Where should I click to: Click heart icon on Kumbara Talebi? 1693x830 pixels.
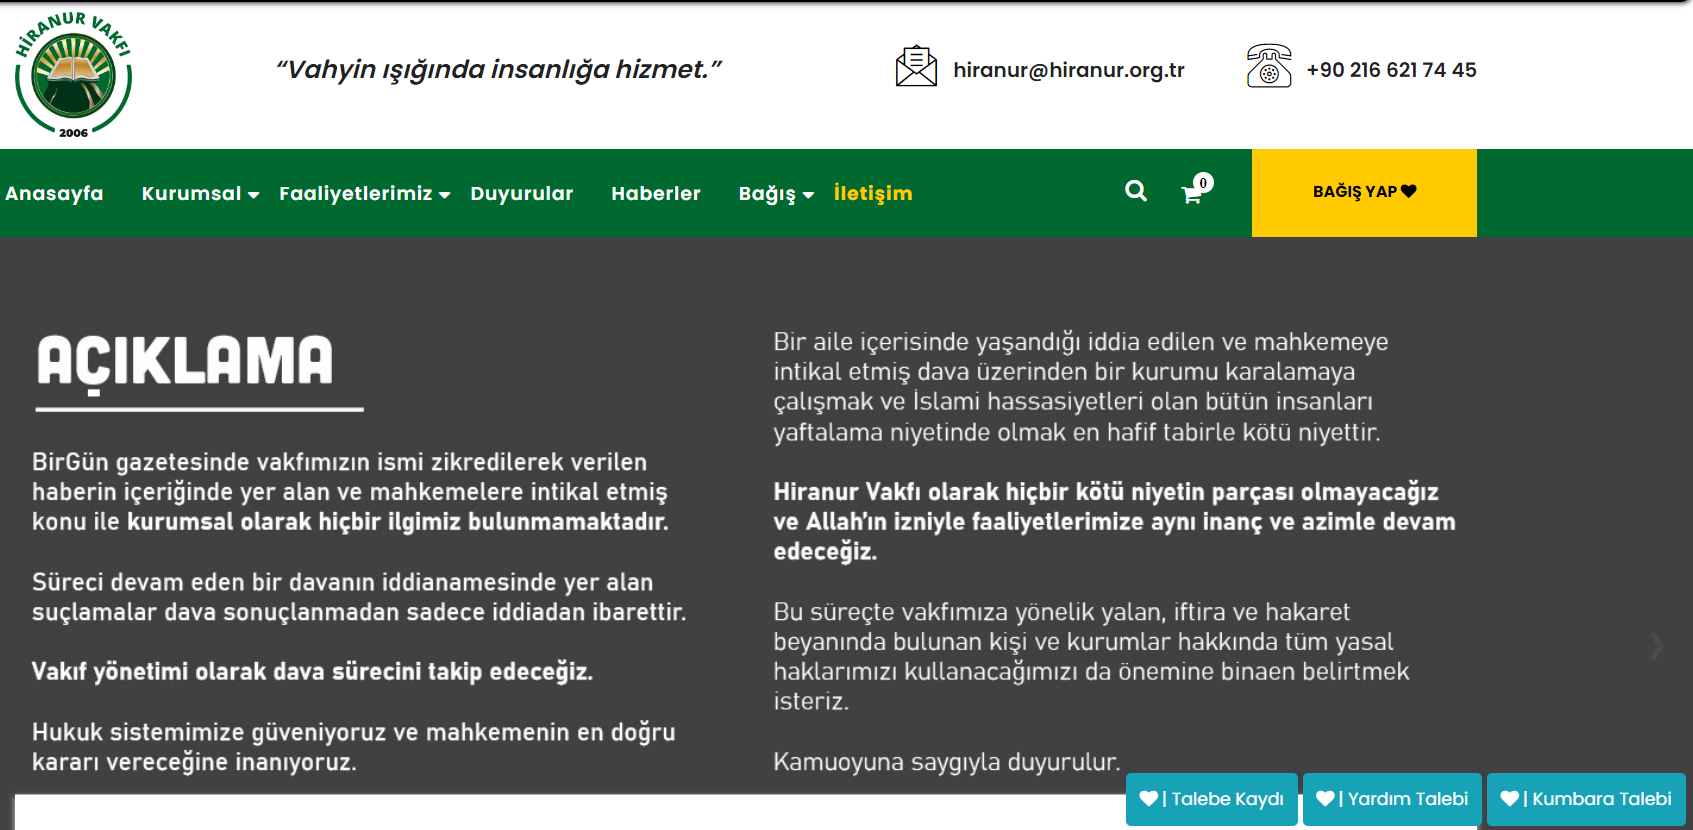click(x=1509, y=798)
